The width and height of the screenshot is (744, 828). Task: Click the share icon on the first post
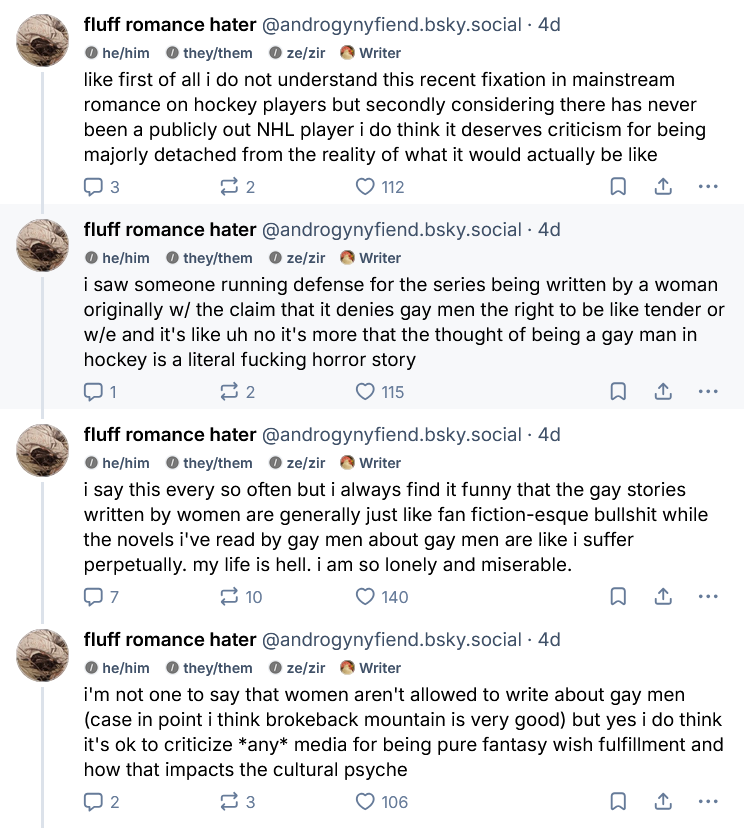click(x=663, y=186)
